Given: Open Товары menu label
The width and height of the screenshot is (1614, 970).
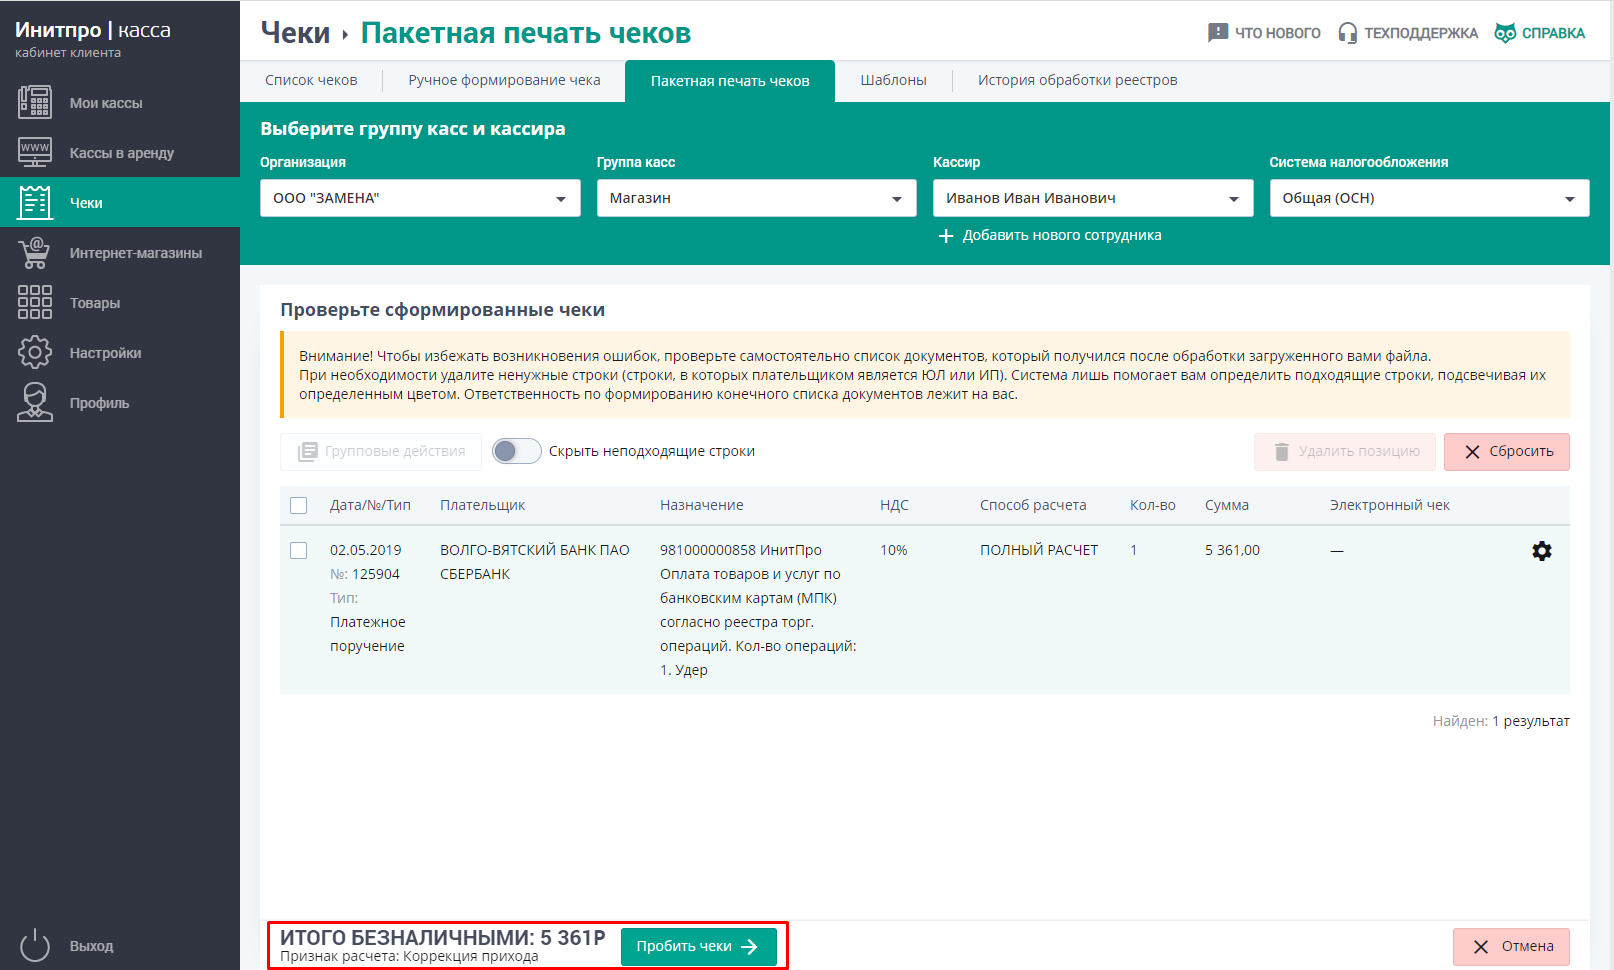Looking at the screenshot, I should (x=95, y=303).
